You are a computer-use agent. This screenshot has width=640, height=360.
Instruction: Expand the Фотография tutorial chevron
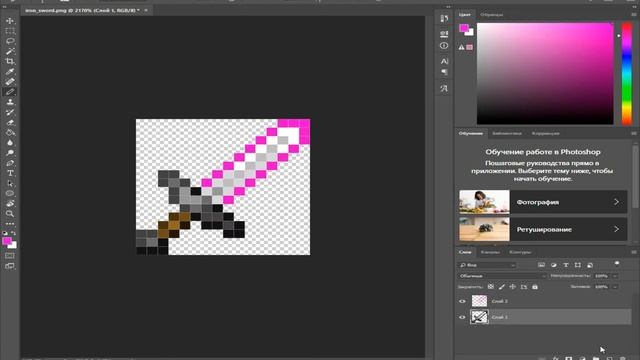616,202
